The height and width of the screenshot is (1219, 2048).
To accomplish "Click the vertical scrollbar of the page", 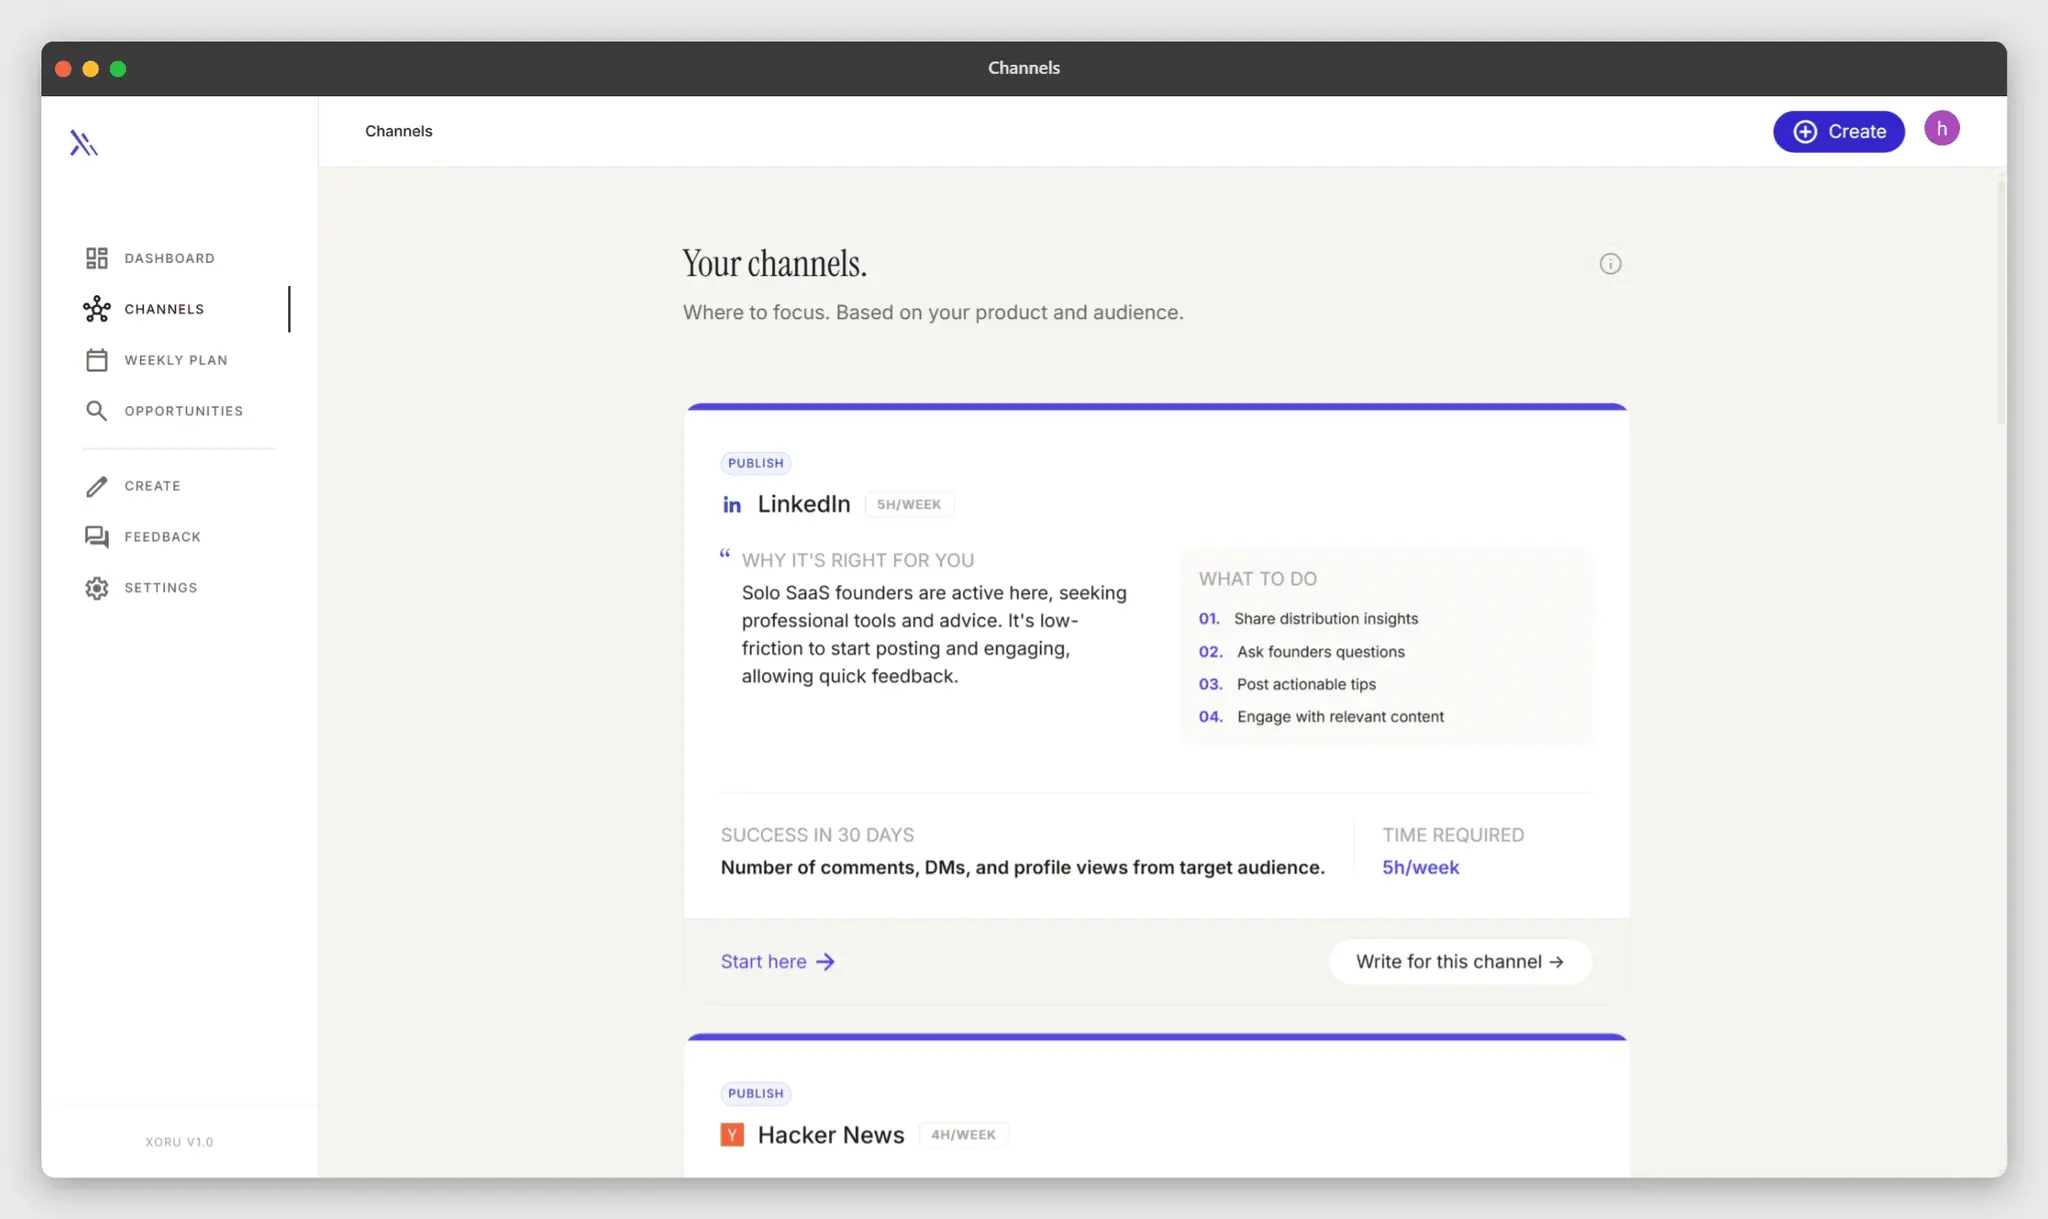I will point(2001,300).
